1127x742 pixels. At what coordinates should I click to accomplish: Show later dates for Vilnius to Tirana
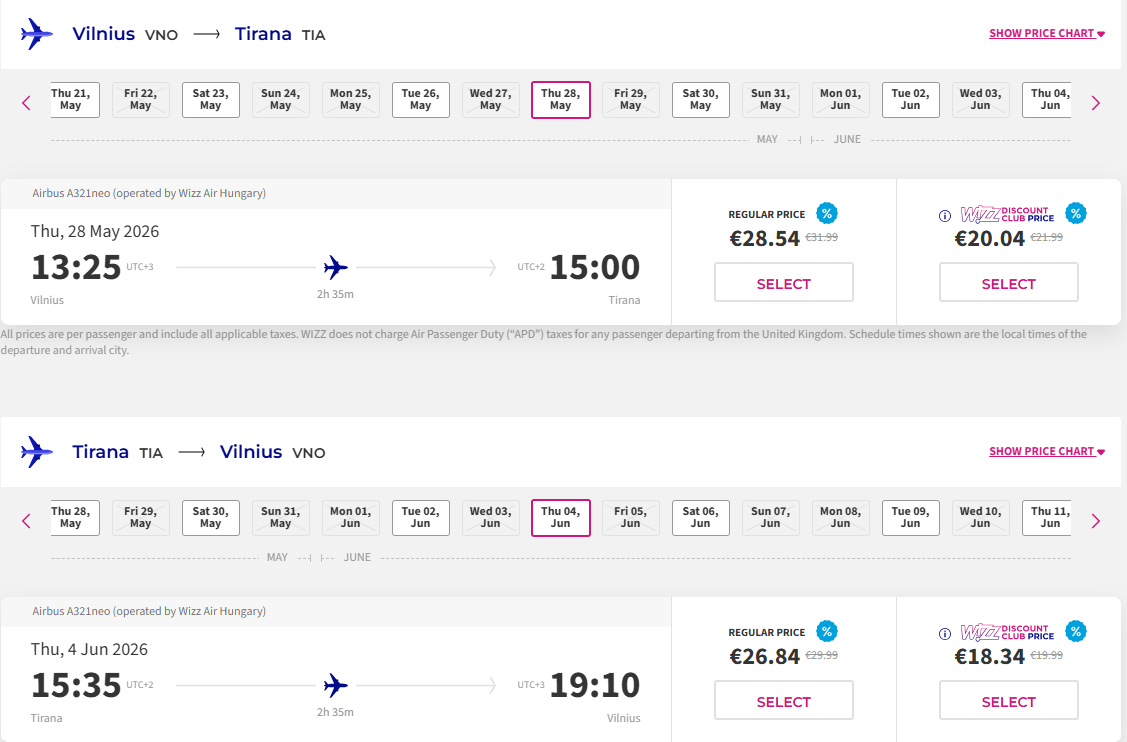click(x=1096, y=102)
